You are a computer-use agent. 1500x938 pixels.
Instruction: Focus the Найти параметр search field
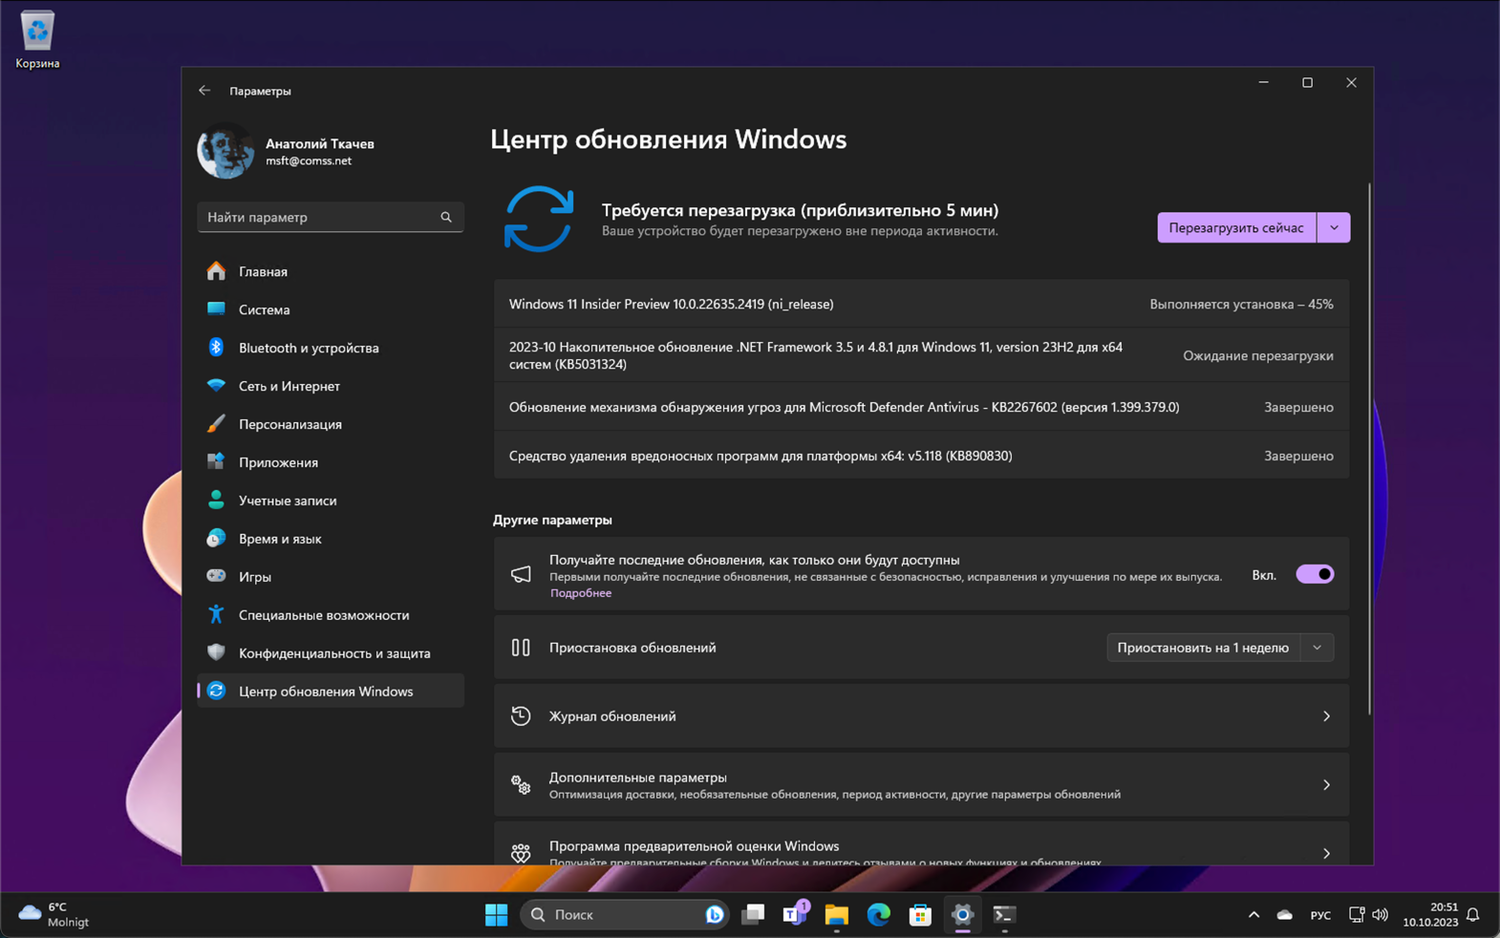point(330,217)
